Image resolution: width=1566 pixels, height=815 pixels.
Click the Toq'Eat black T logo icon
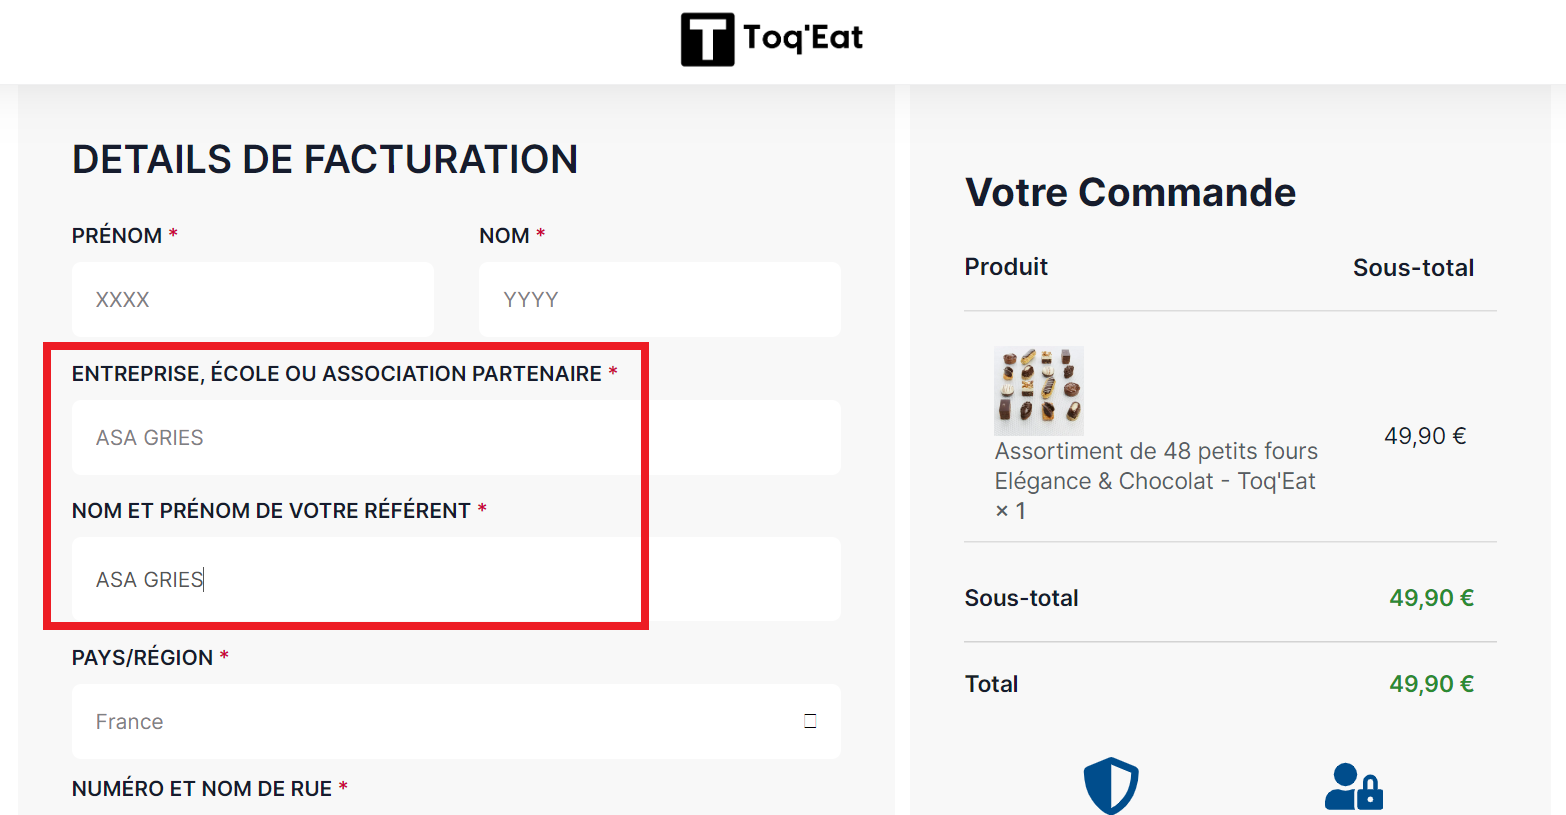coord(707,39)
